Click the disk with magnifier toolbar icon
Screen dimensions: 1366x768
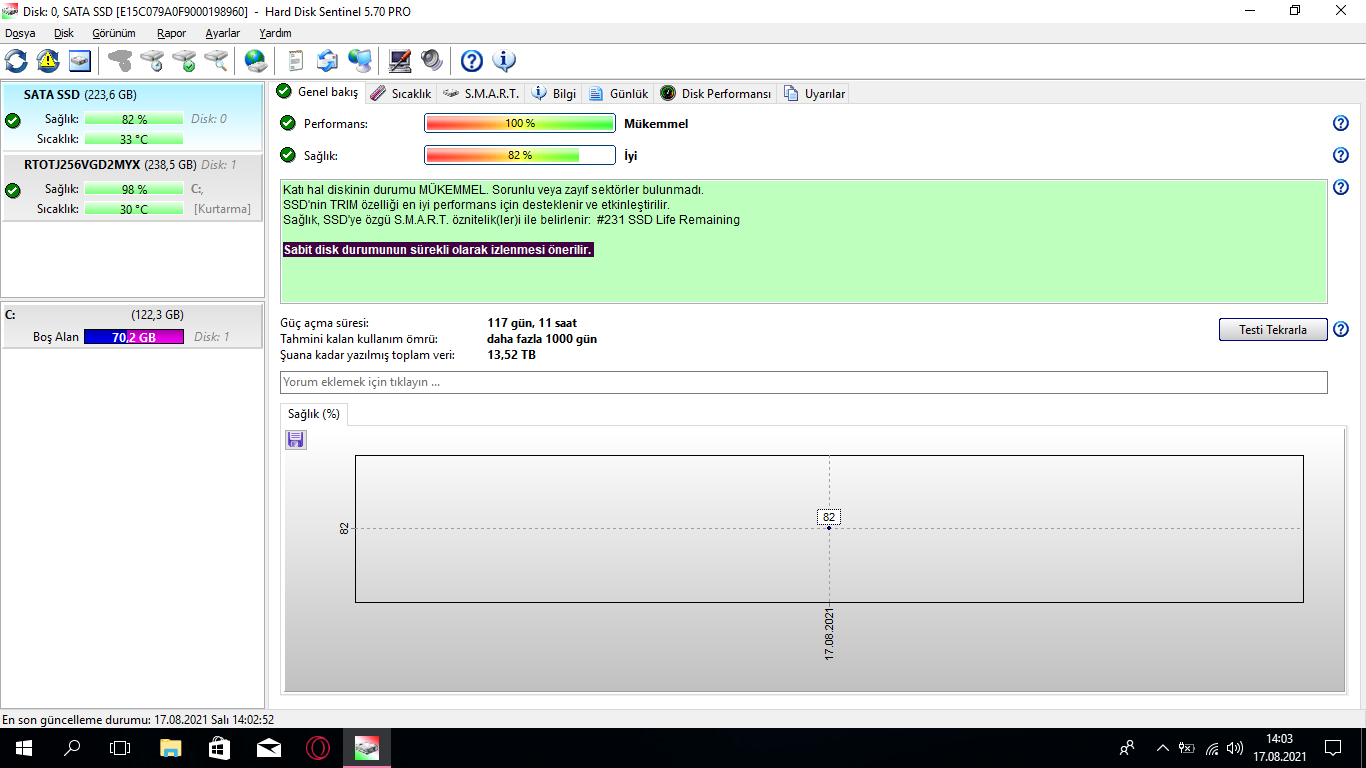click(x=216, y=61)
